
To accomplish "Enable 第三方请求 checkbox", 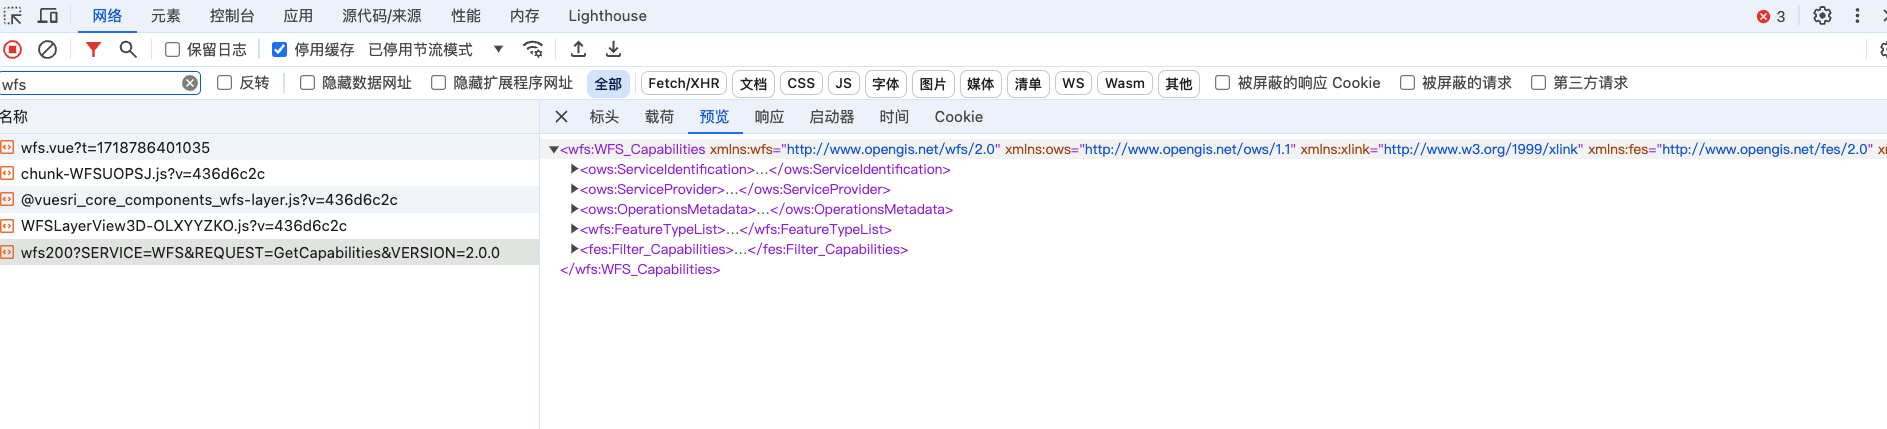I will click(x=1538, y=83).
